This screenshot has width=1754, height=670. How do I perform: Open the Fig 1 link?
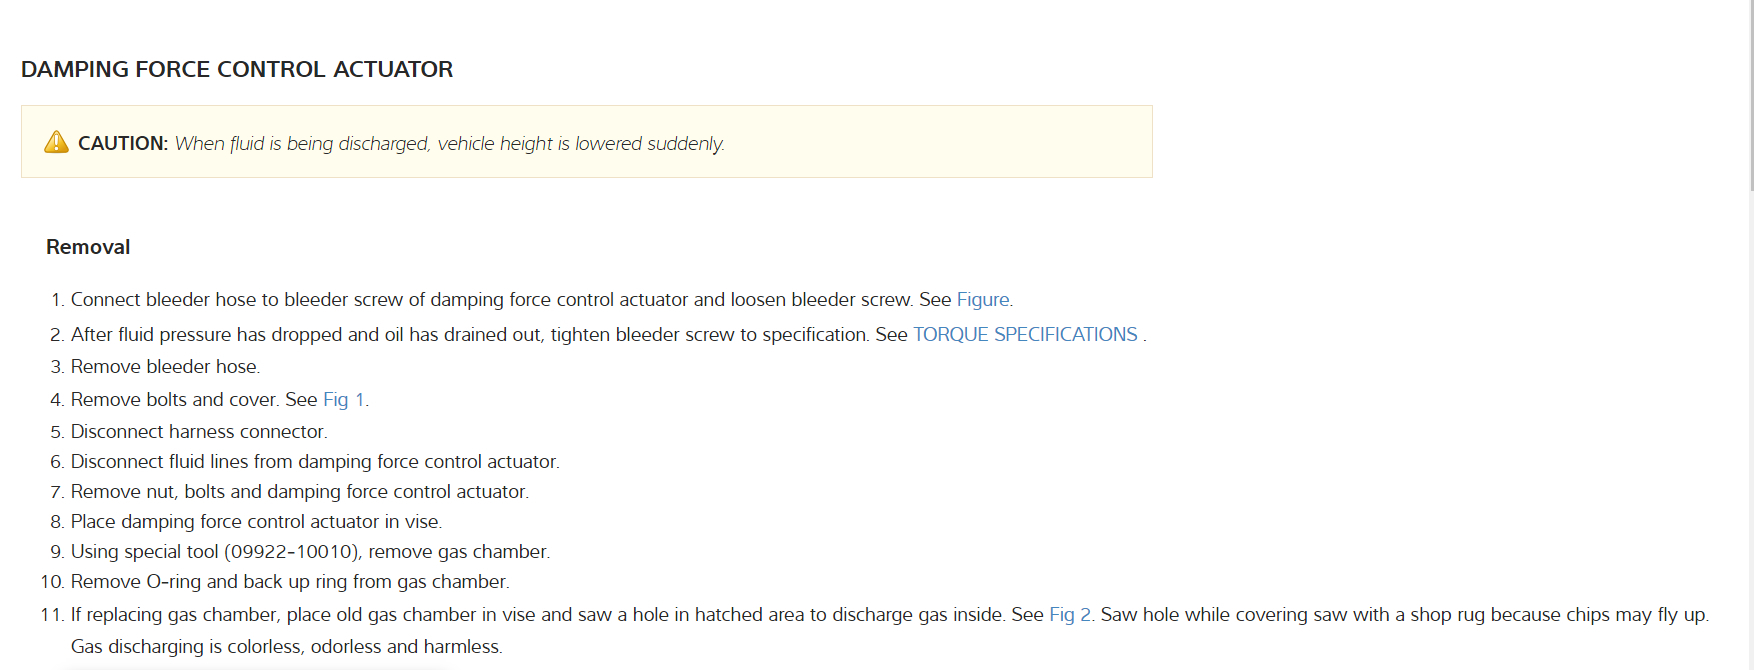click(x=343, y=400)
